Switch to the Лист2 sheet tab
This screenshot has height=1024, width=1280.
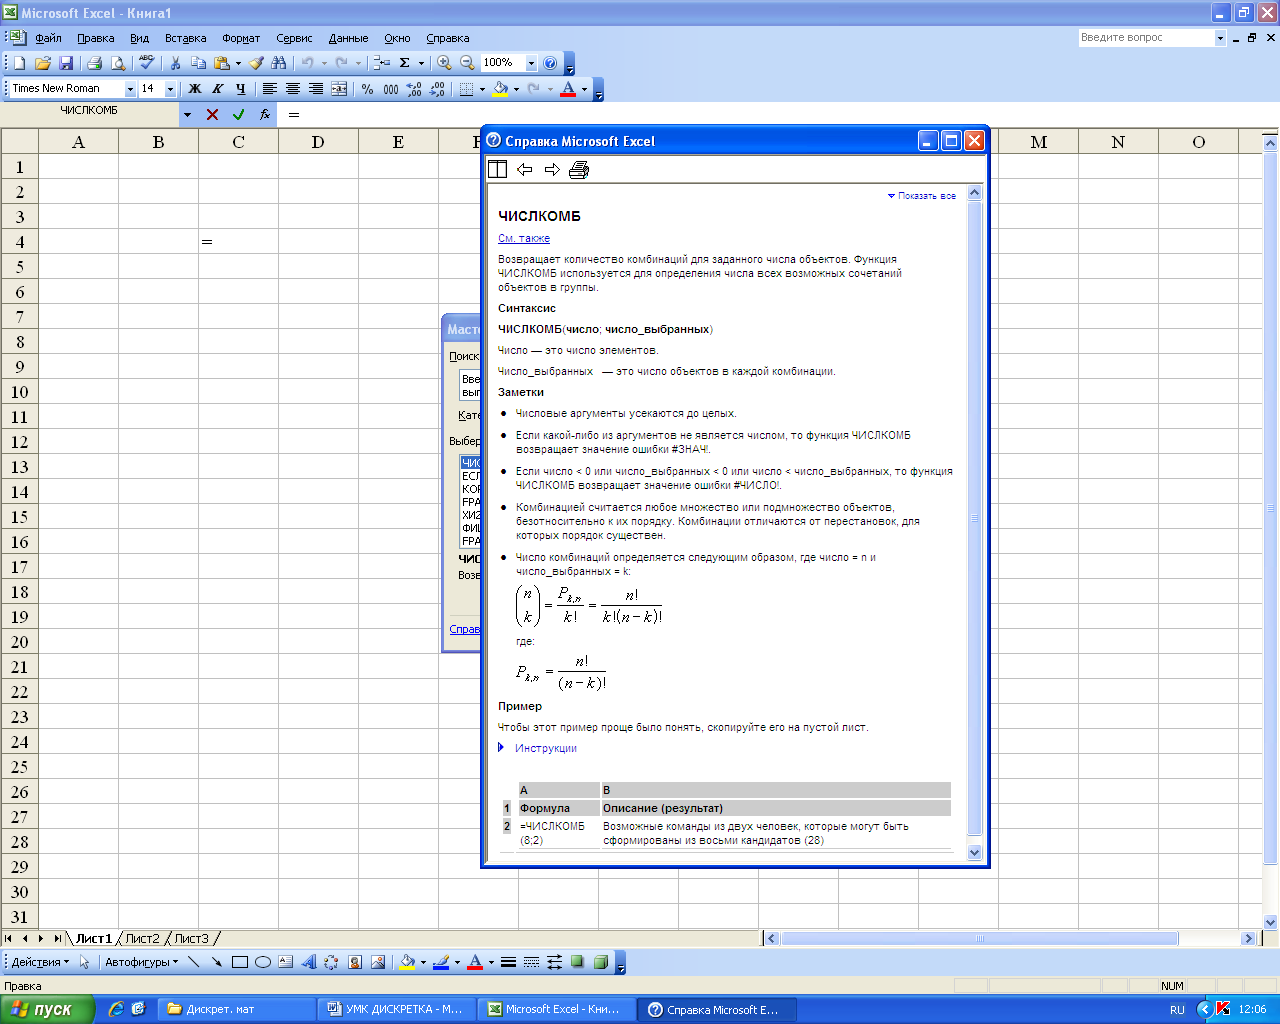(x=142, y=938)
